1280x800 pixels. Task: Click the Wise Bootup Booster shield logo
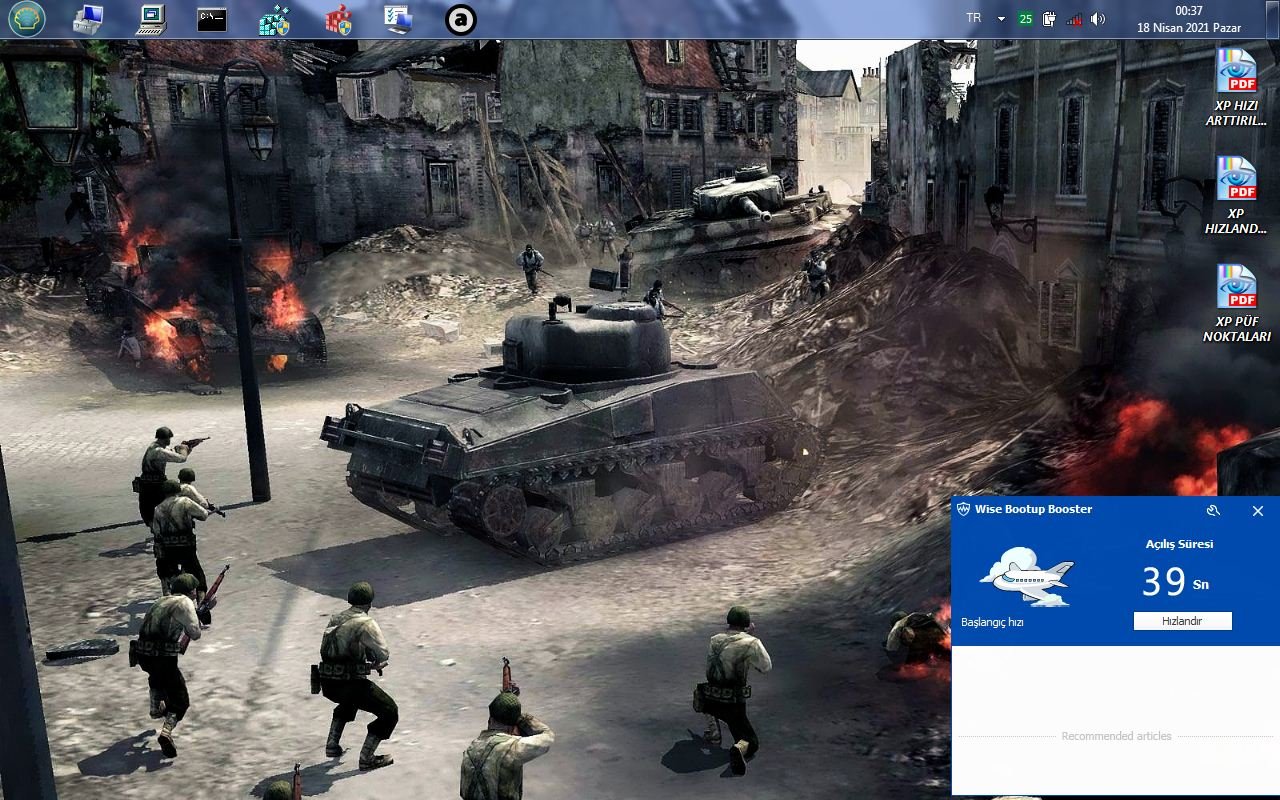click(964, 509)
